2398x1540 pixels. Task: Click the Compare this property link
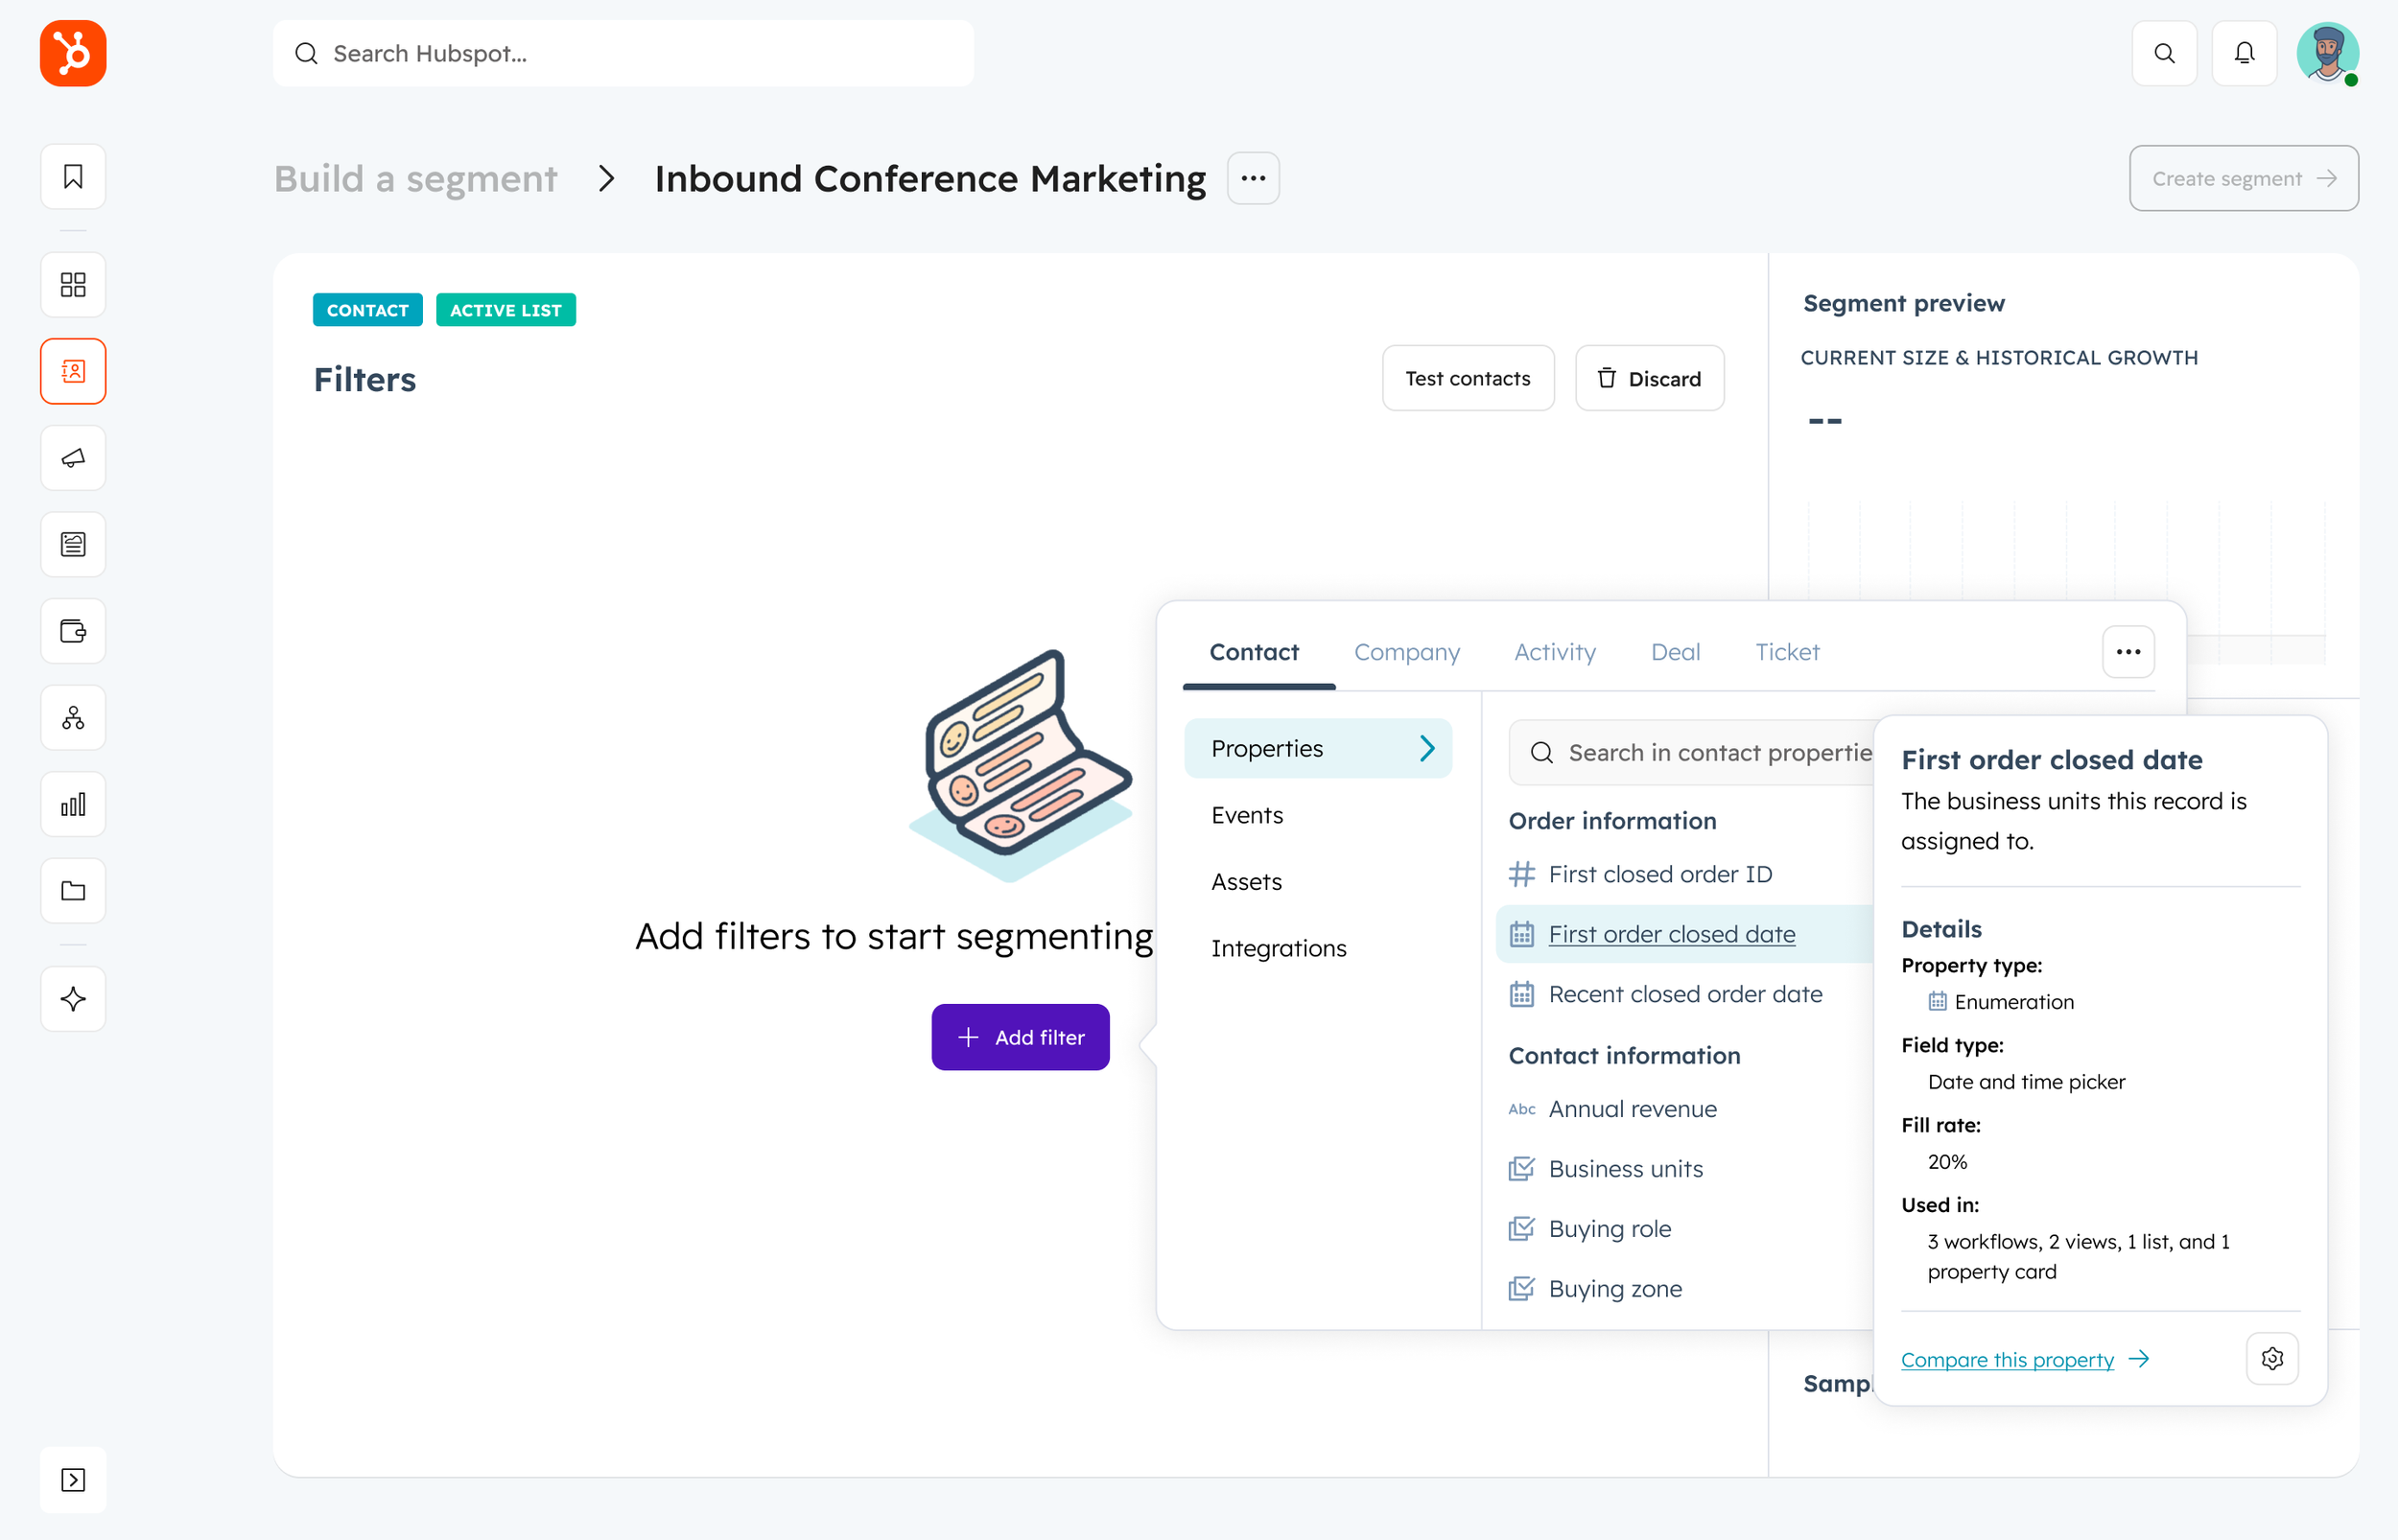coord(2007,1359)
